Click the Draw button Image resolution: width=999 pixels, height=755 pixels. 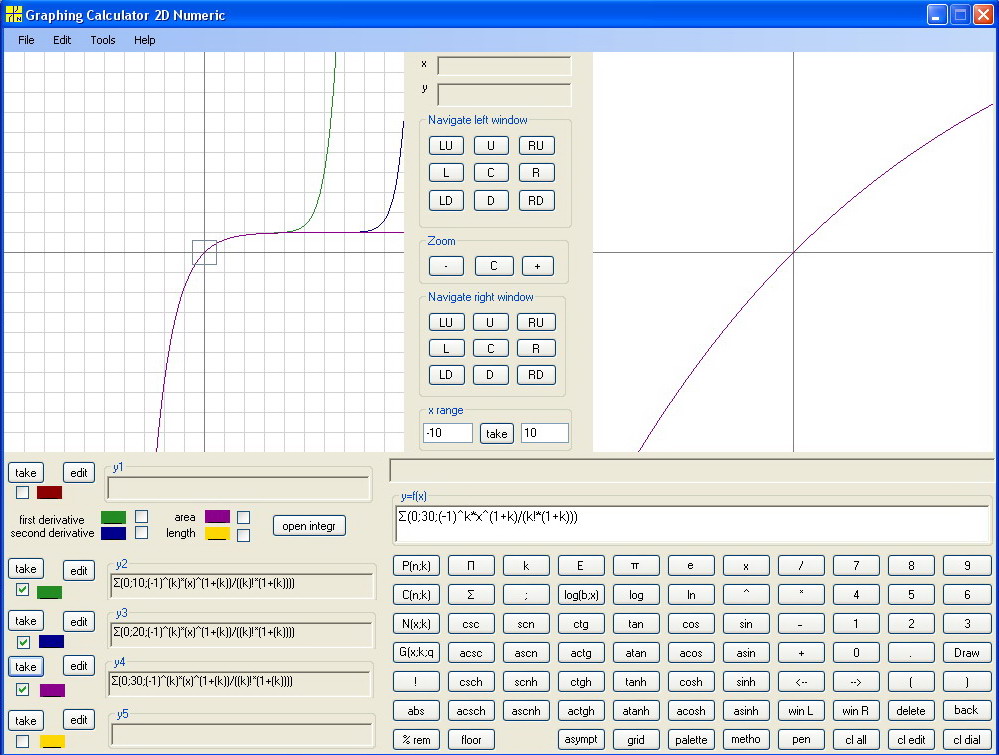[x=967, y=652]
